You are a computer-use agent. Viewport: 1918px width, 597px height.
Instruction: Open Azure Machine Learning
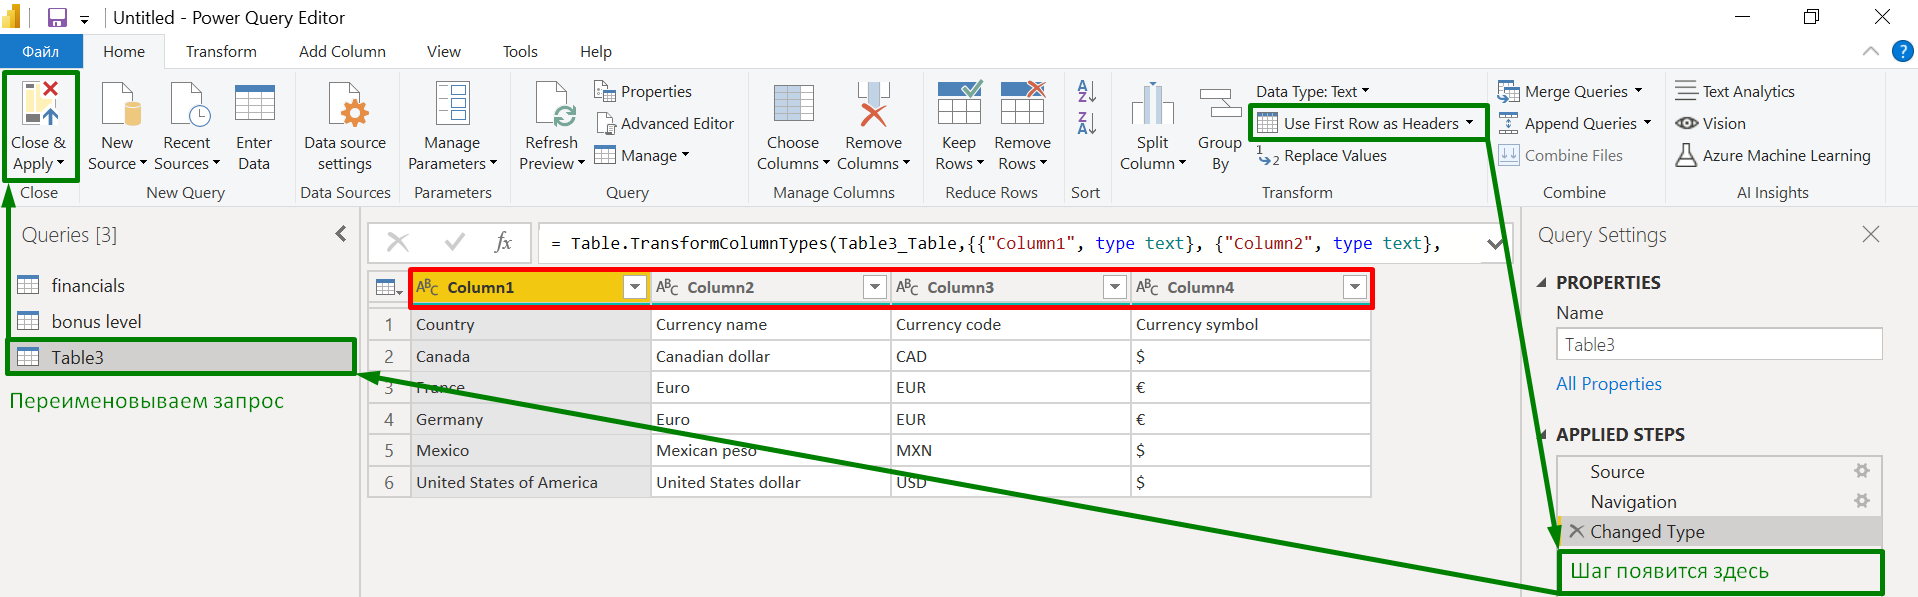[1773, 155]
